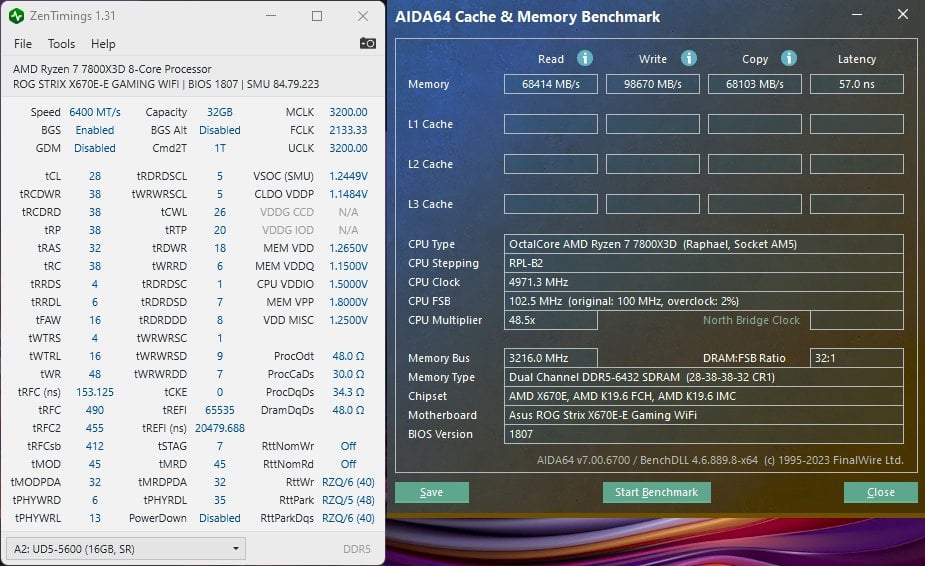Click the tRFC (ns) value 153.125
The height and width of the screenshot is (566, 925).
point(94,392)
